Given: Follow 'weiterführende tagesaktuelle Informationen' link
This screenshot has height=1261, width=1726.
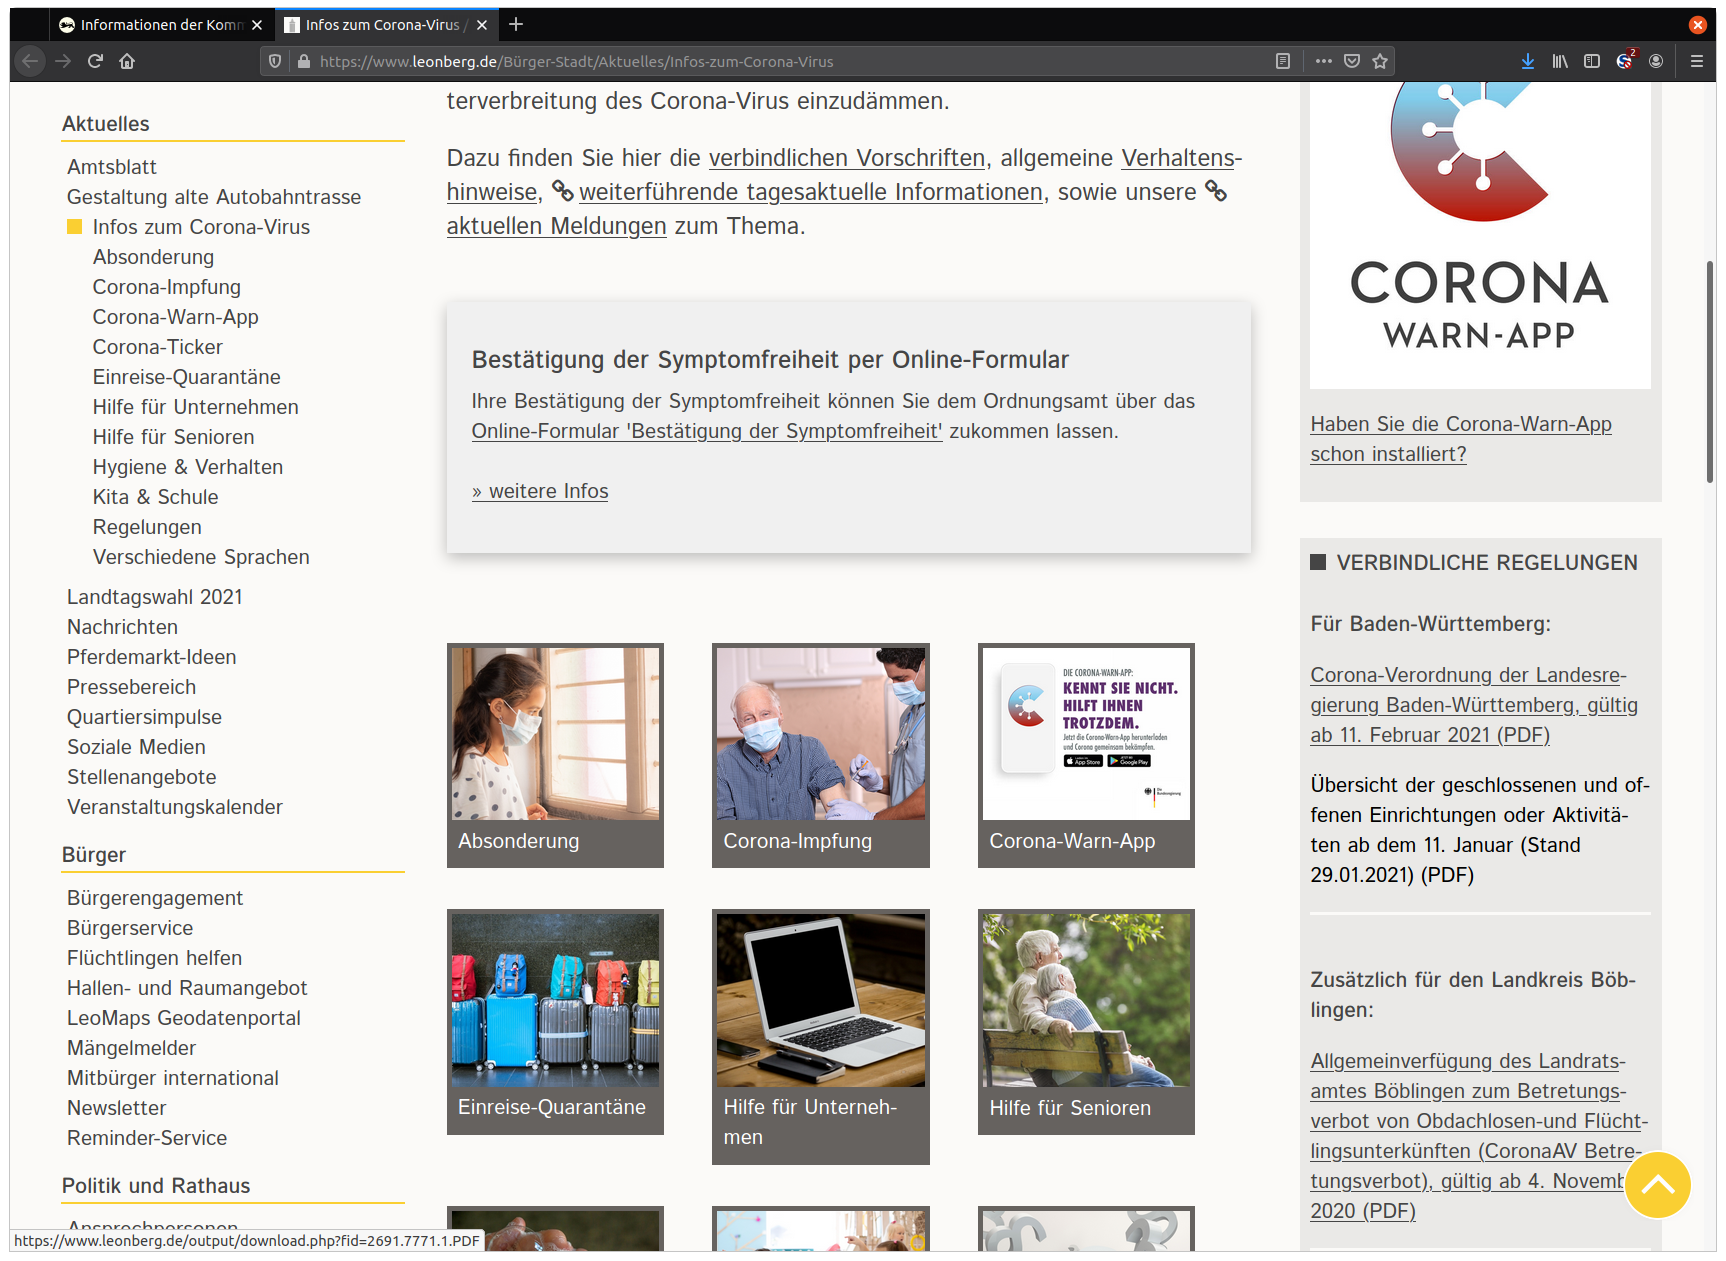Looking at the screenshot, I should tap(810, 192).
